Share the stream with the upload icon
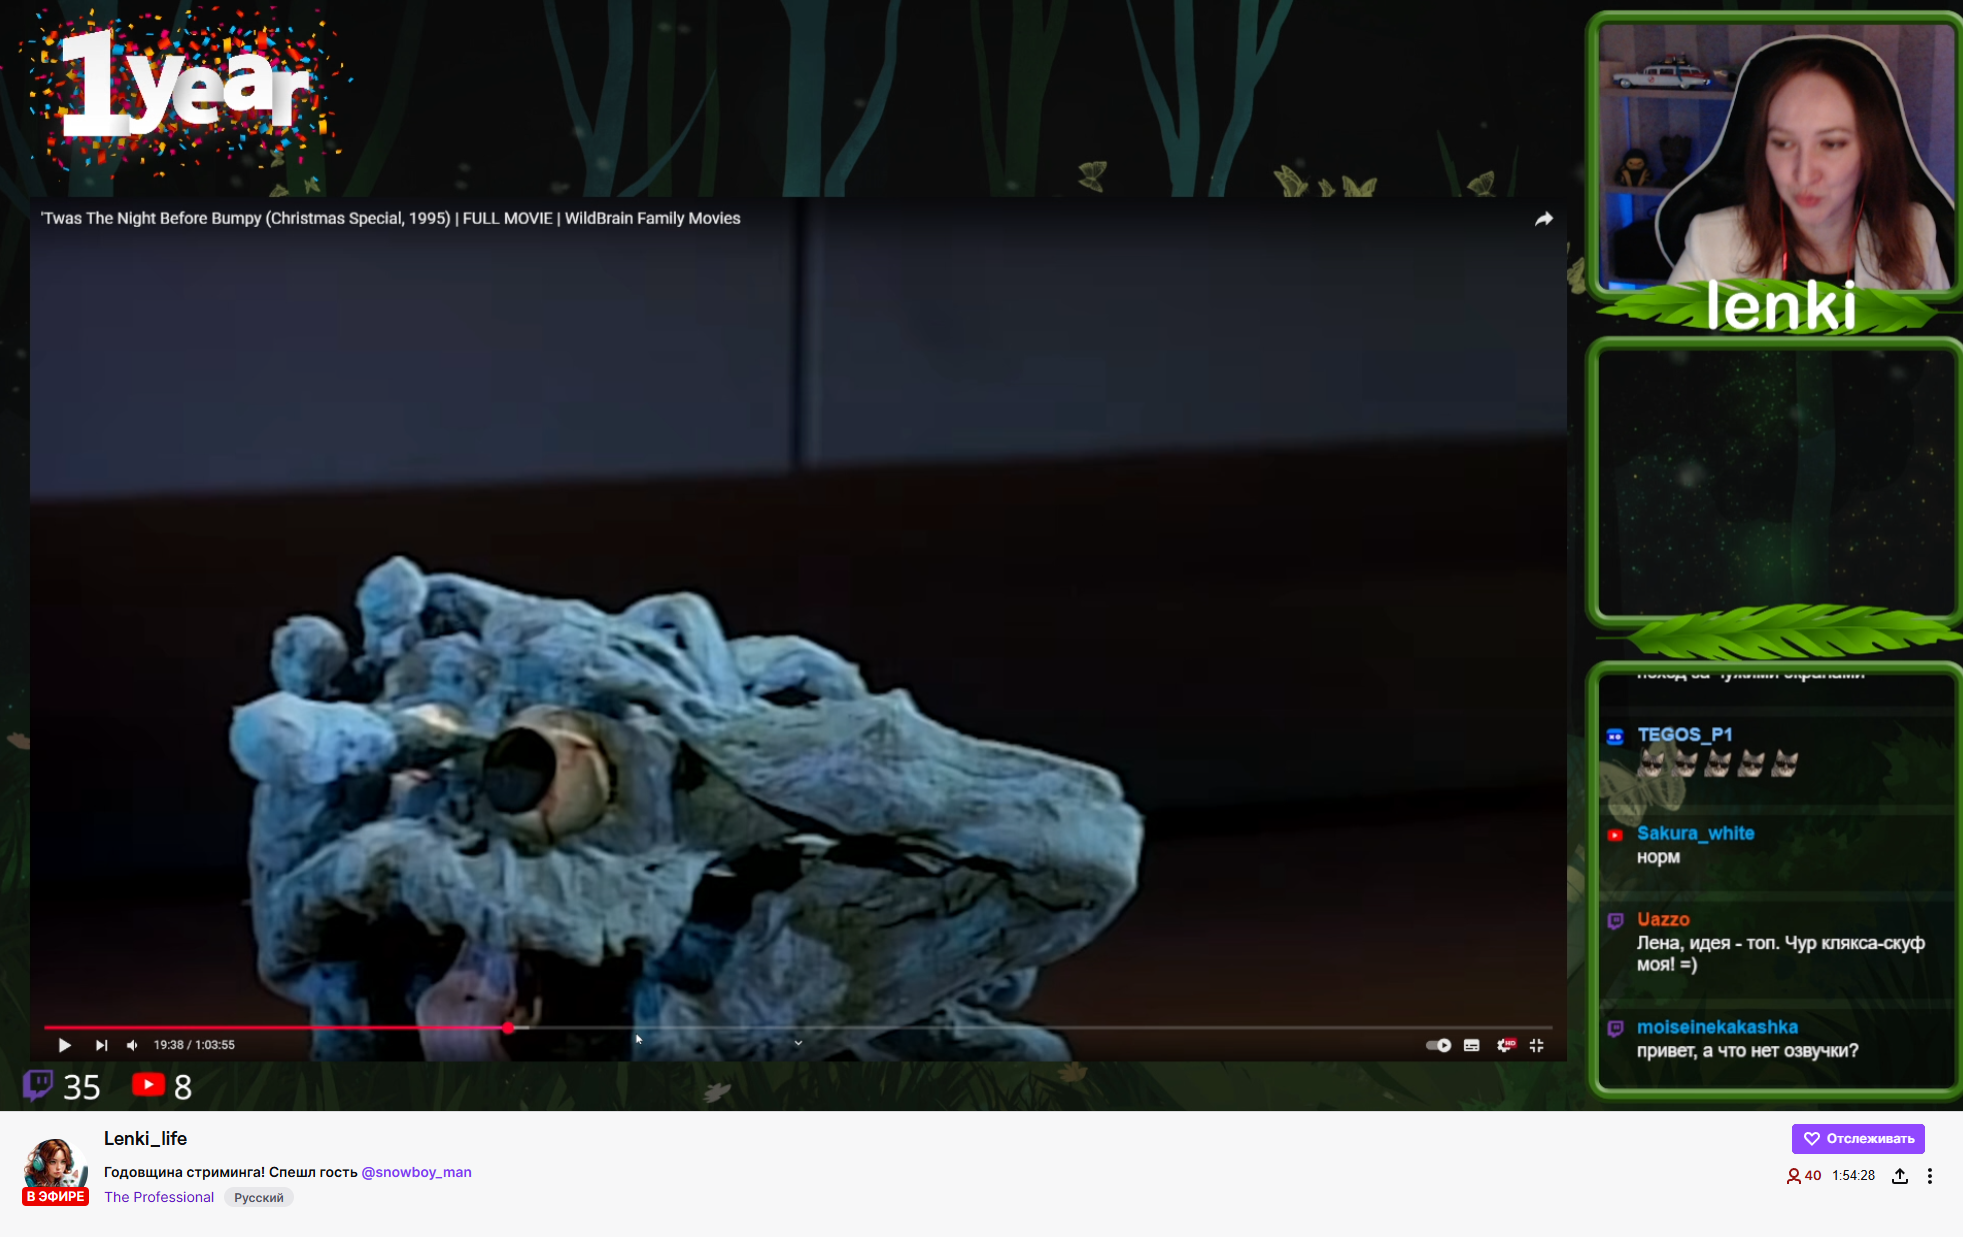The image size is (1963, 1237). click(1900, 1176)
